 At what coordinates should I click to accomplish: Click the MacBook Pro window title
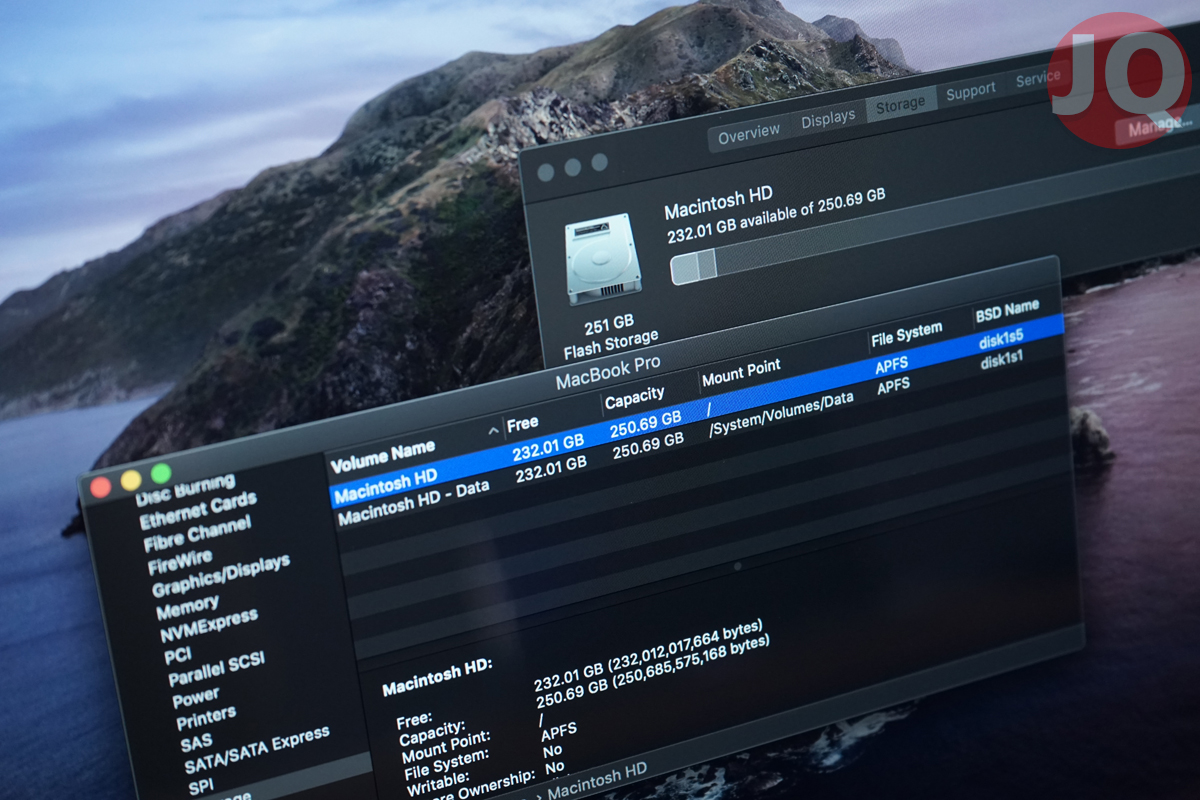(x=608, y=373)
